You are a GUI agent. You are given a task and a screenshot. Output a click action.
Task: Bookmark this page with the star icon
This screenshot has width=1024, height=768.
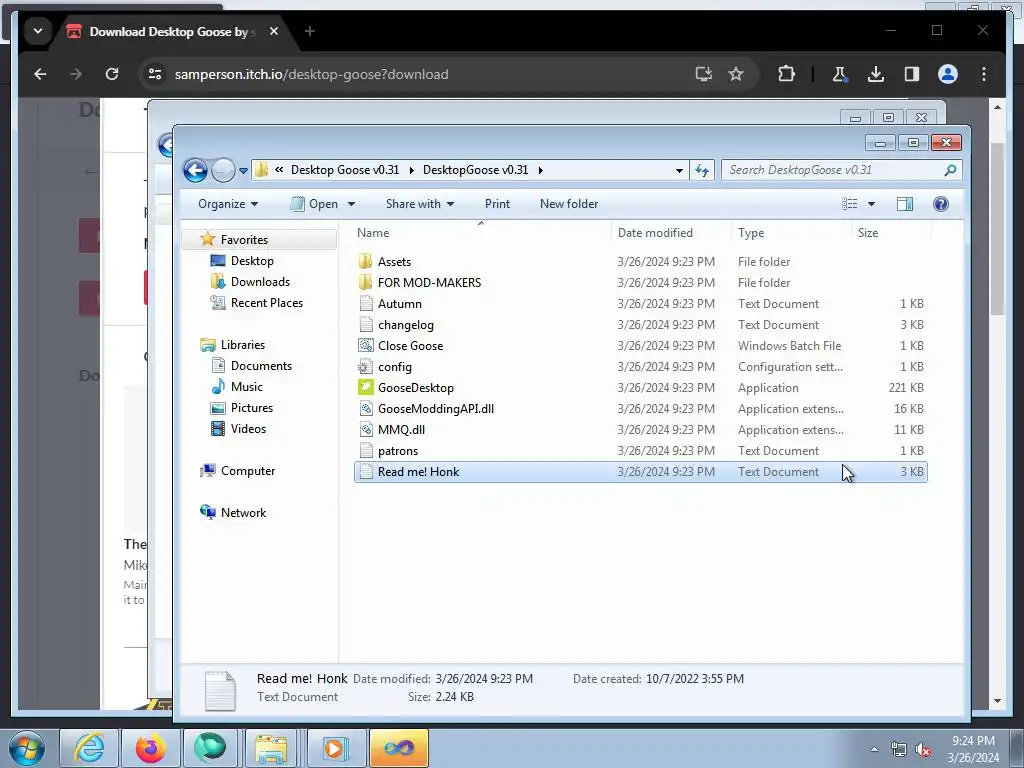[x=736, y=74]
